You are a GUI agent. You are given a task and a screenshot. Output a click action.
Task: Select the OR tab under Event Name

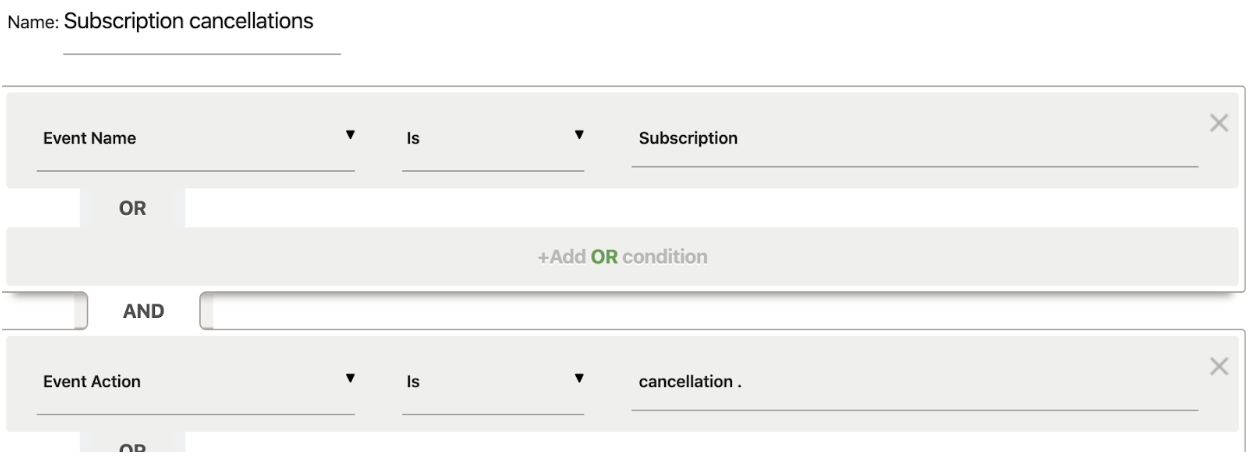click(x=135, y=211)
